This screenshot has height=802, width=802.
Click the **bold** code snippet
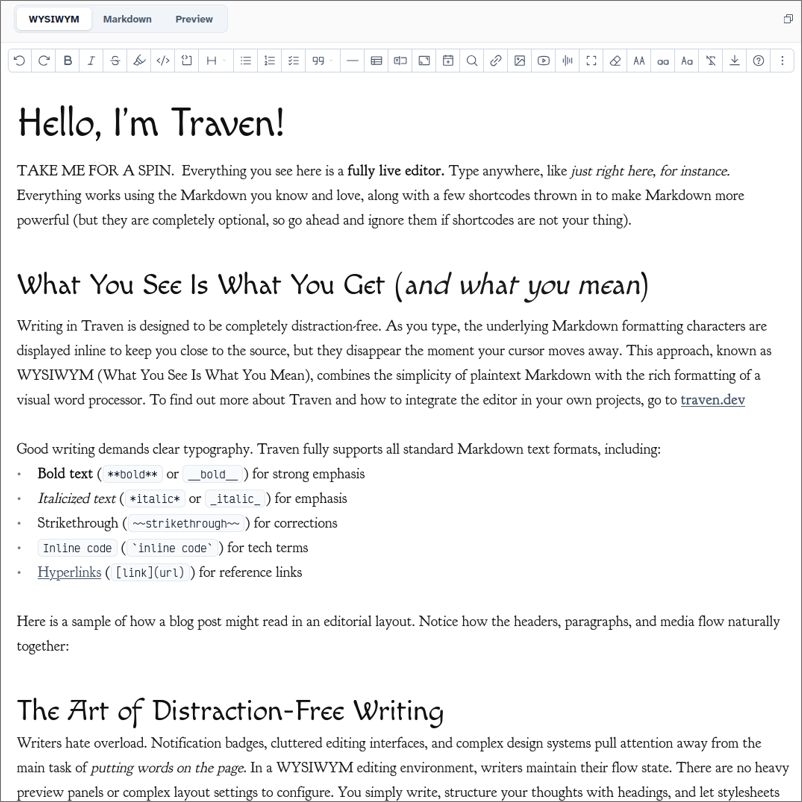132,474
